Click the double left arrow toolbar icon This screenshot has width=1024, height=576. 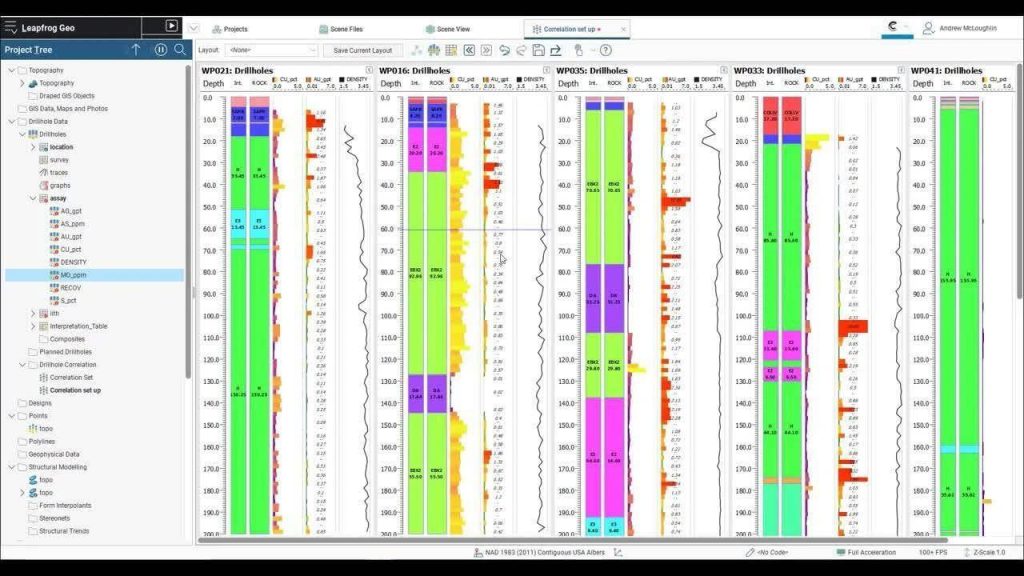pos(468,50)
